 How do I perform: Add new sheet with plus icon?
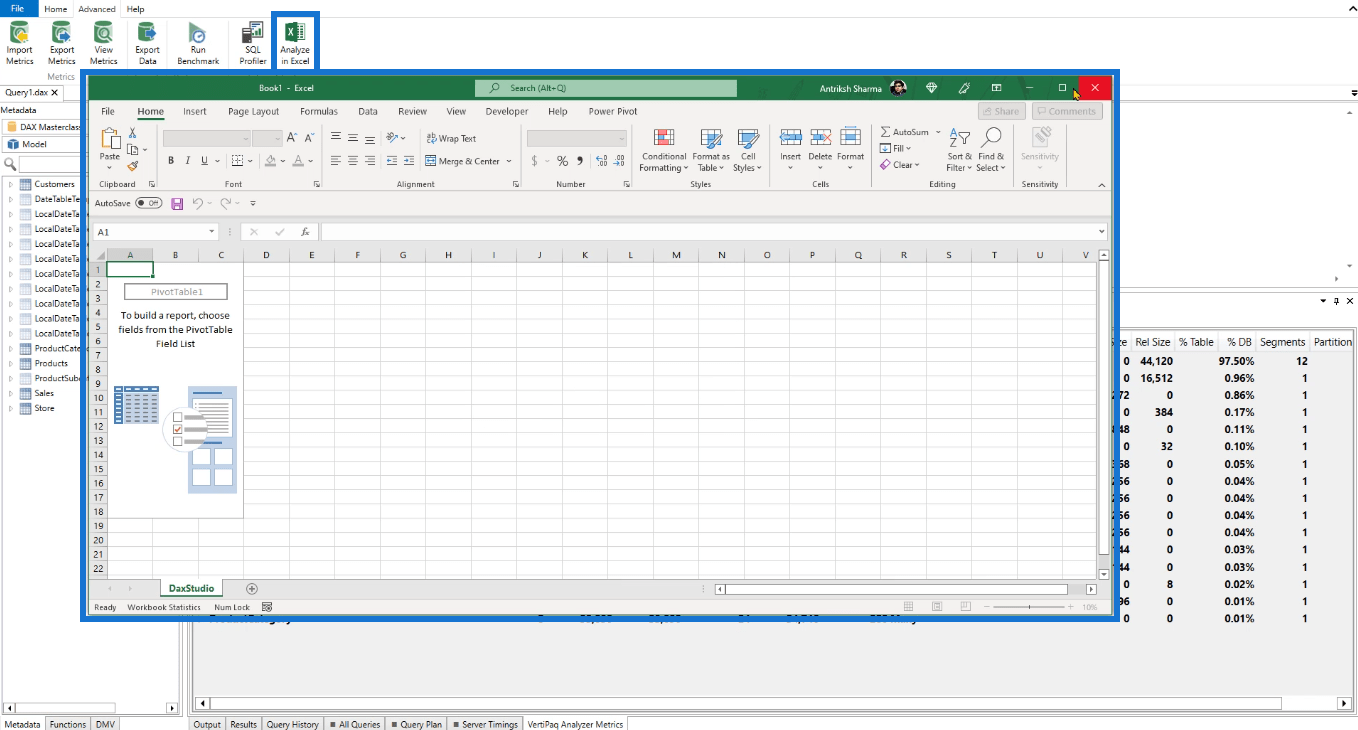pyautogui.click(x=252, y=589)
